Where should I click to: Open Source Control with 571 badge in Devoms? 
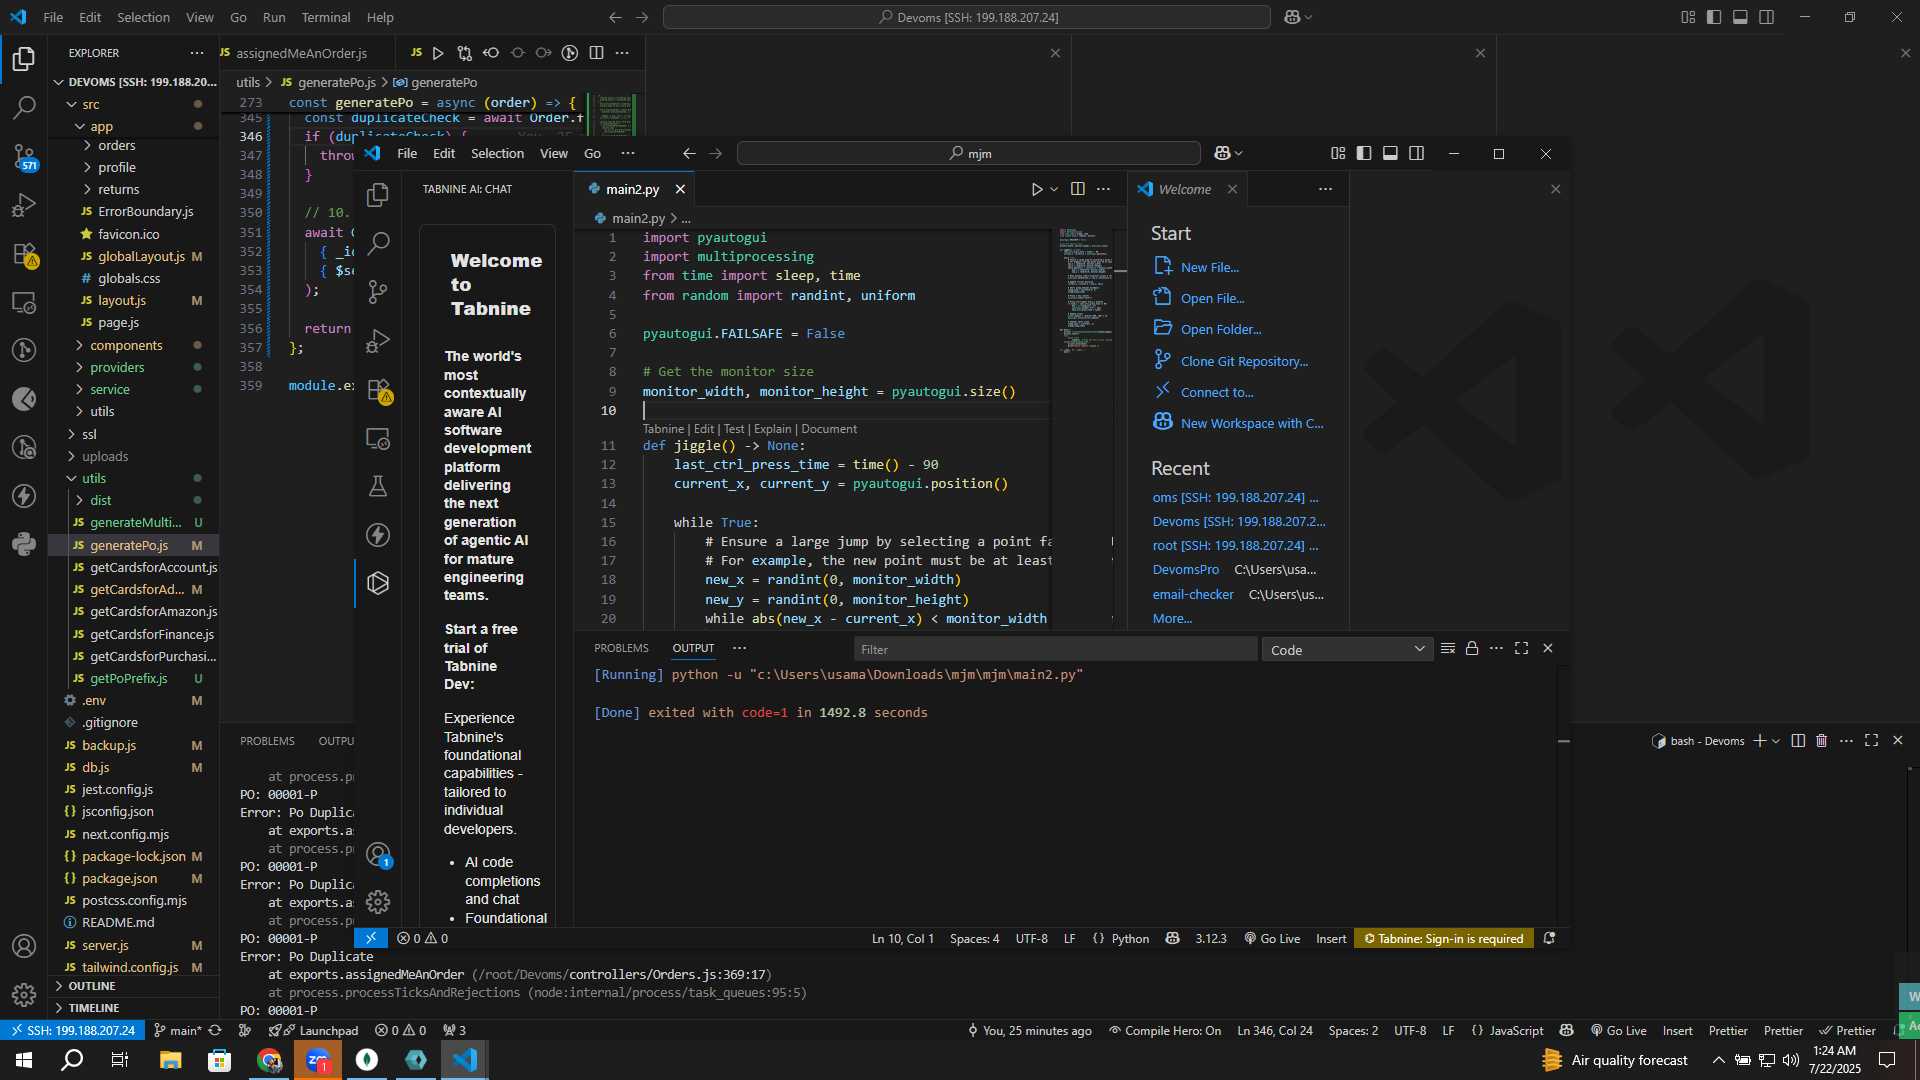coord(24,156)
